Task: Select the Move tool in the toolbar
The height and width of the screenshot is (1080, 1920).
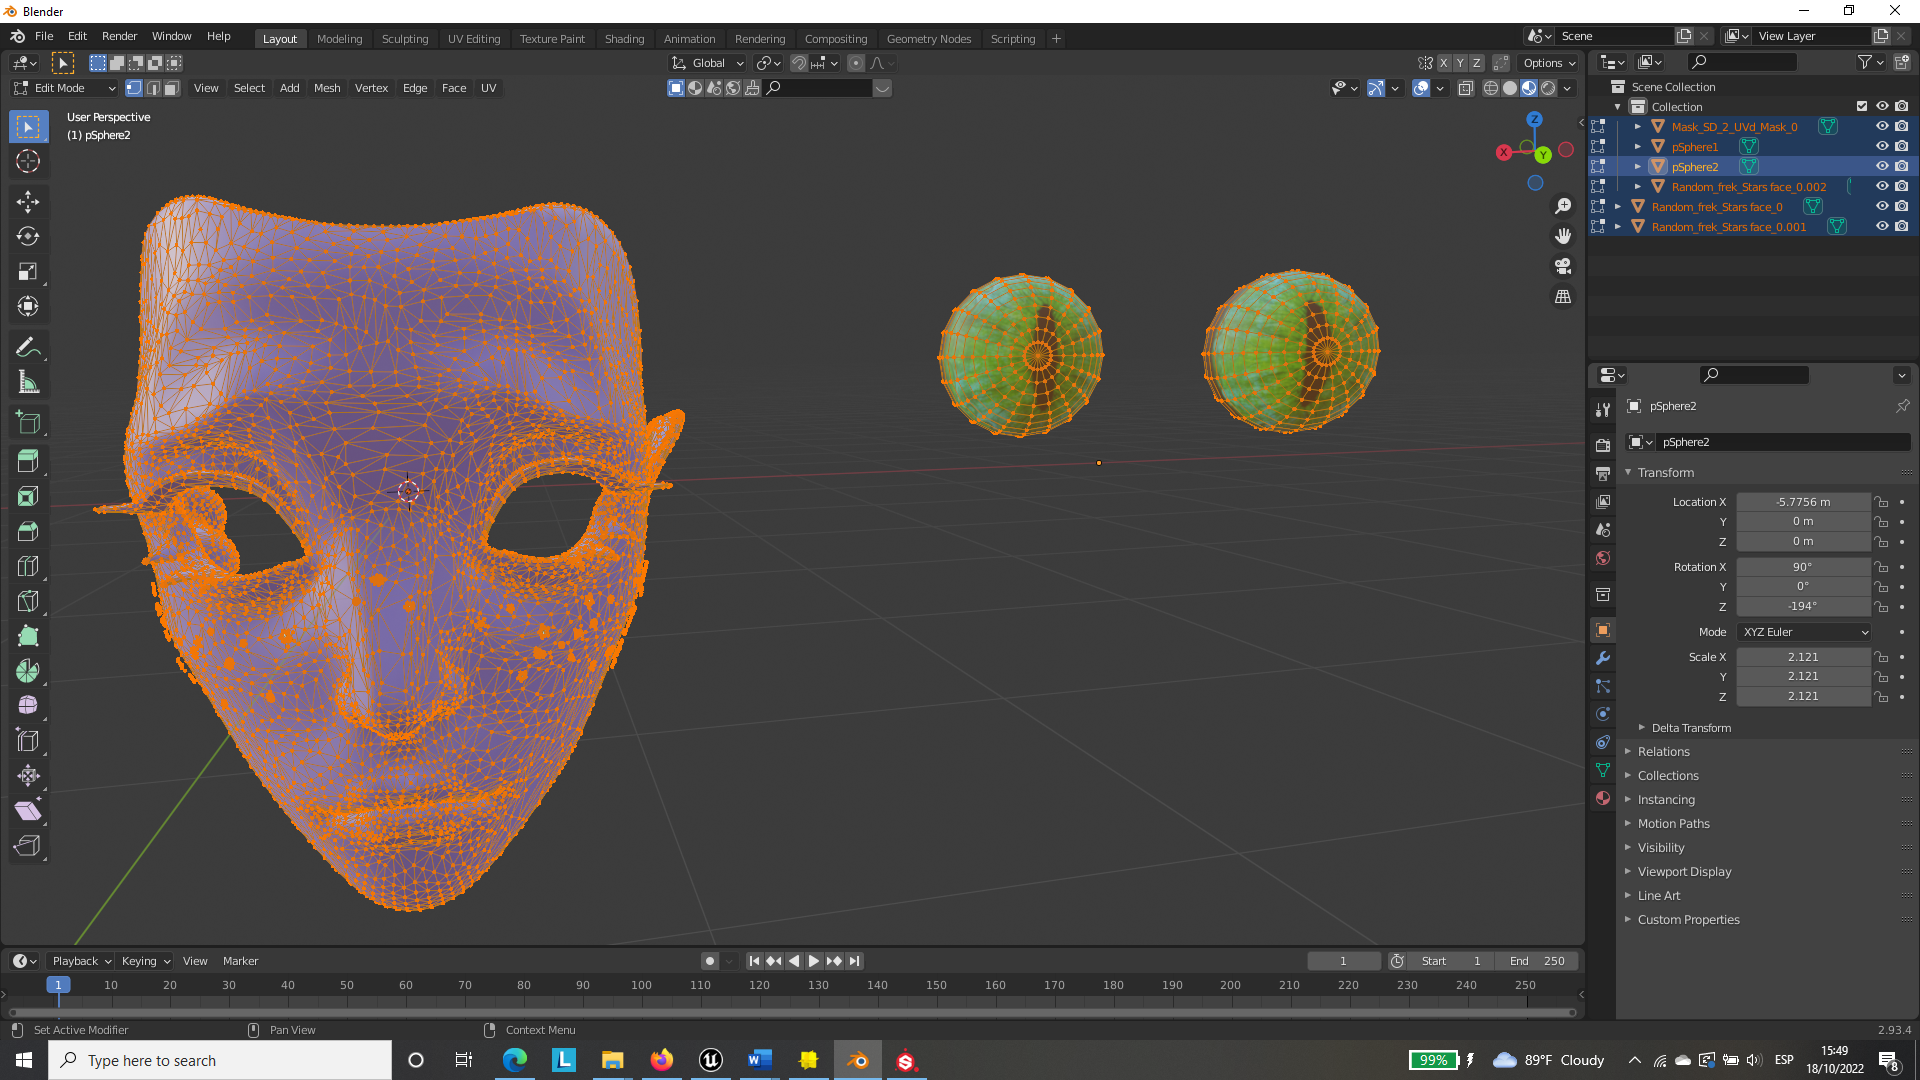Action: [x=28, y=202]
